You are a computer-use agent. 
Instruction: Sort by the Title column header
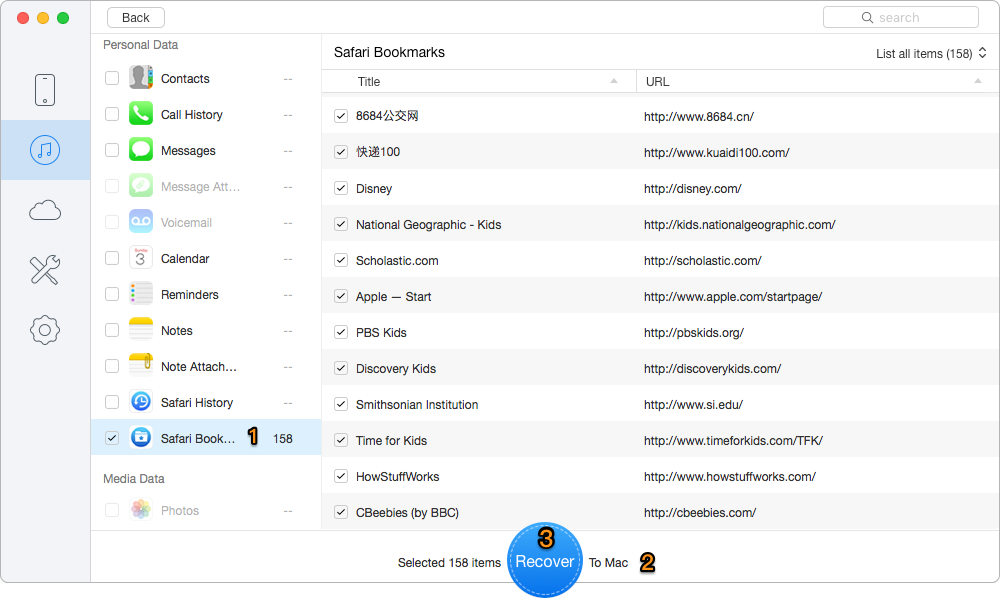tap(479, 82)
